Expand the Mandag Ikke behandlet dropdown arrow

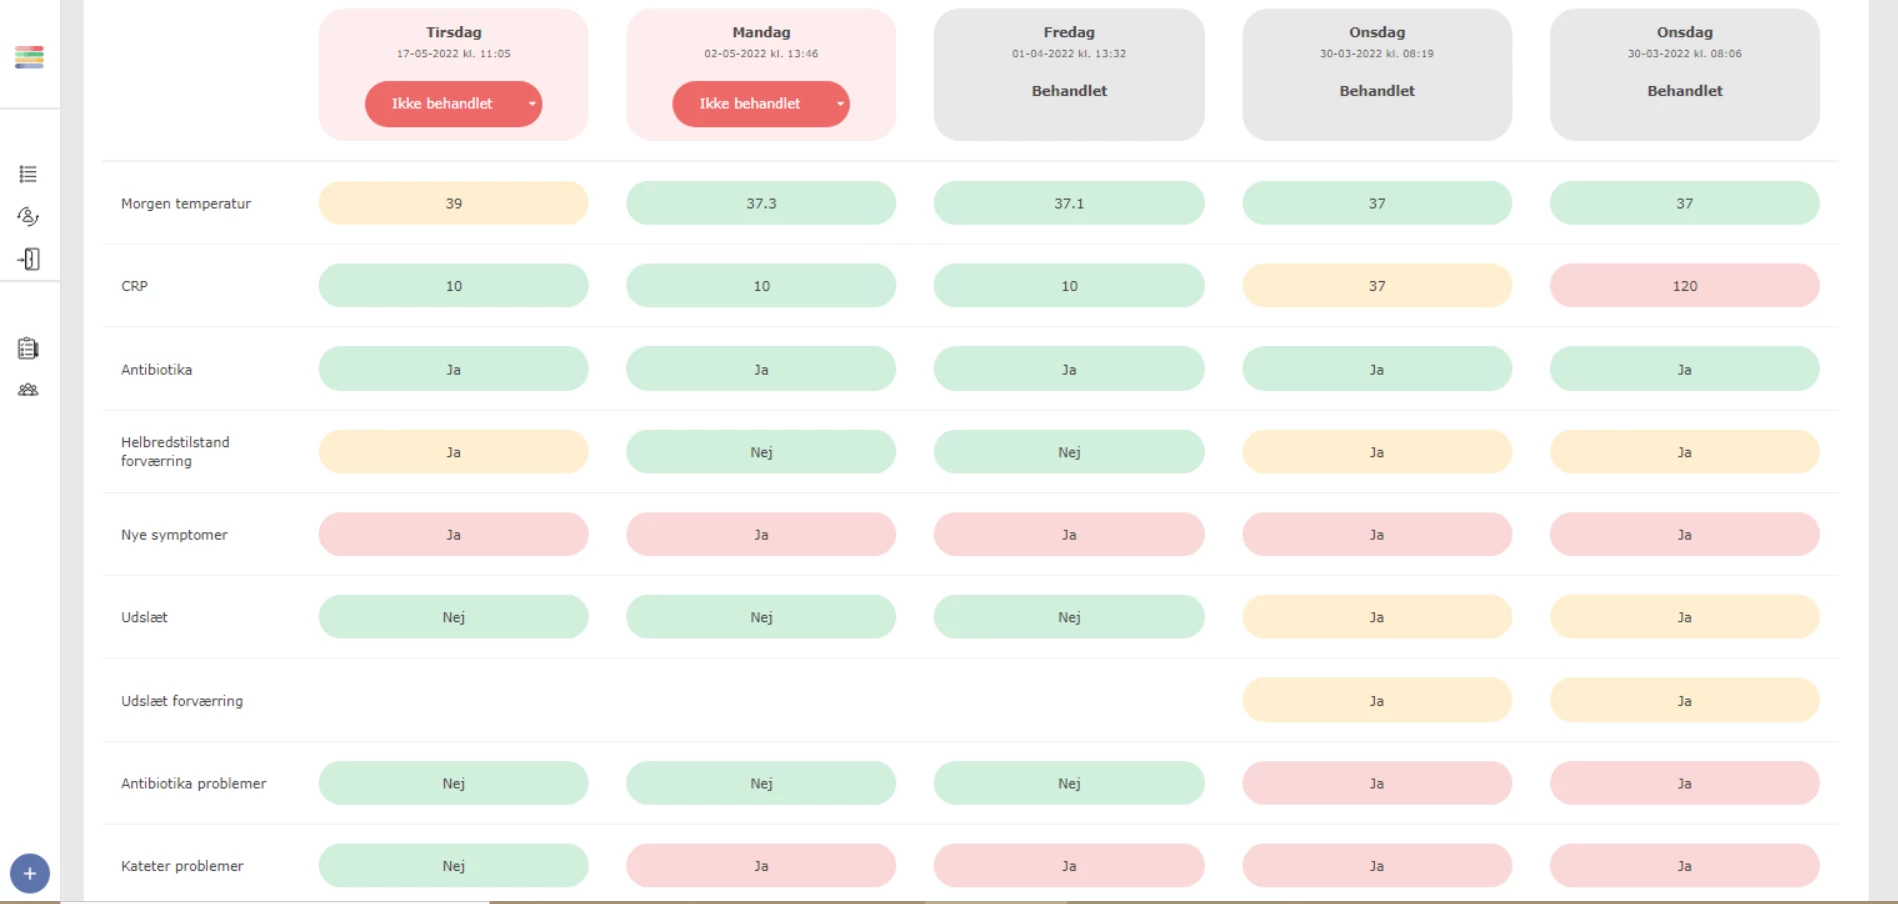click(x=840, y=104)
